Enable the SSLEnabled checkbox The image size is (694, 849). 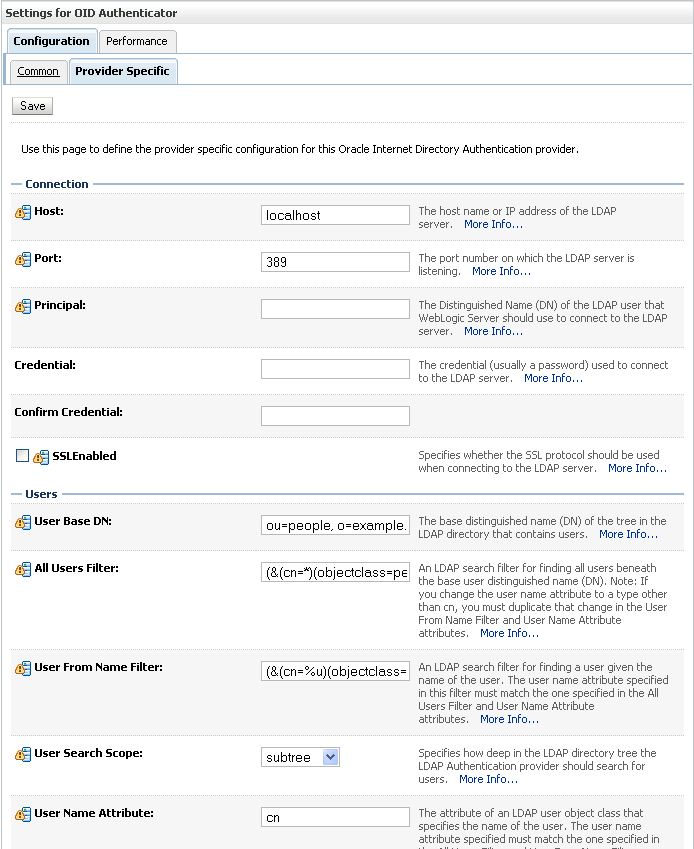[x=22, y=456]
